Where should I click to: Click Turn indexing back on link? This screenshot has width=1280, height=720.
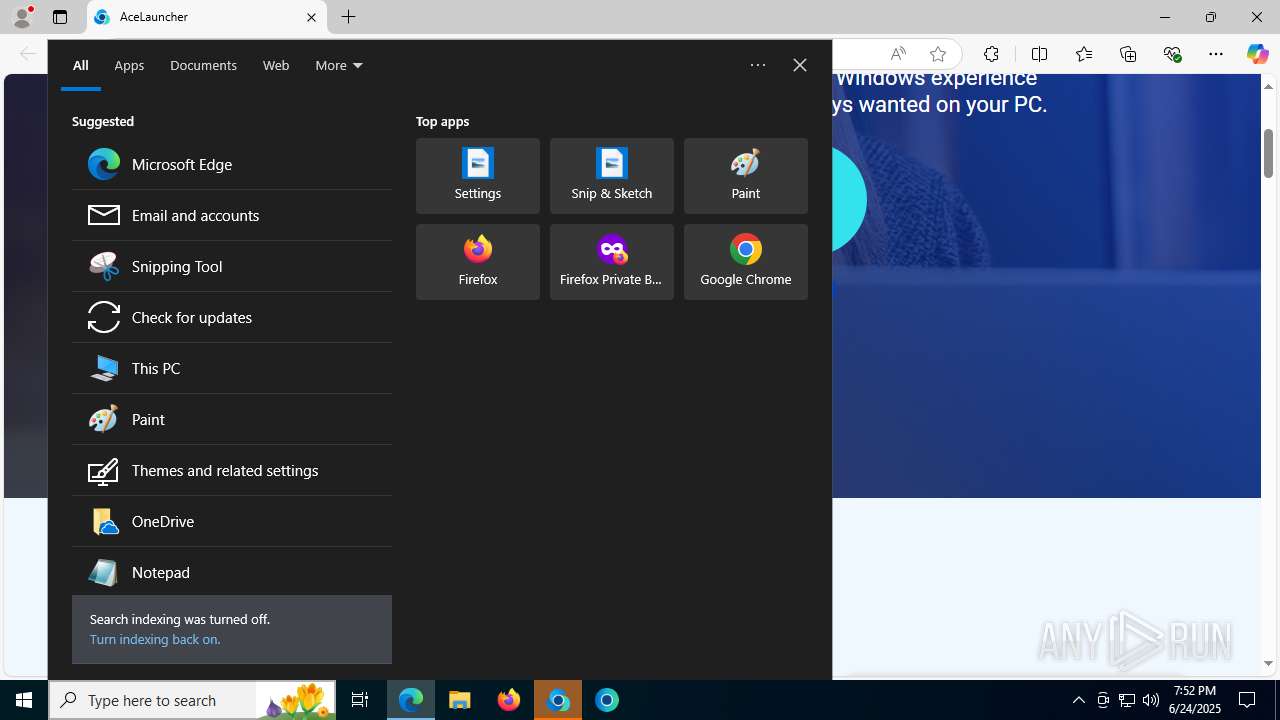(154, 639)
